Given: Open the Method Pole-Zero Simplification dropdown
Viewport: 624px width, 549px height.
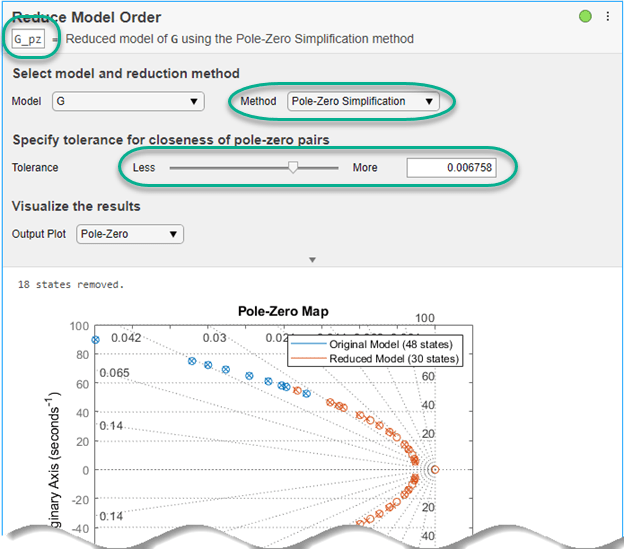Looking at the screenshot, I should 362,101.
